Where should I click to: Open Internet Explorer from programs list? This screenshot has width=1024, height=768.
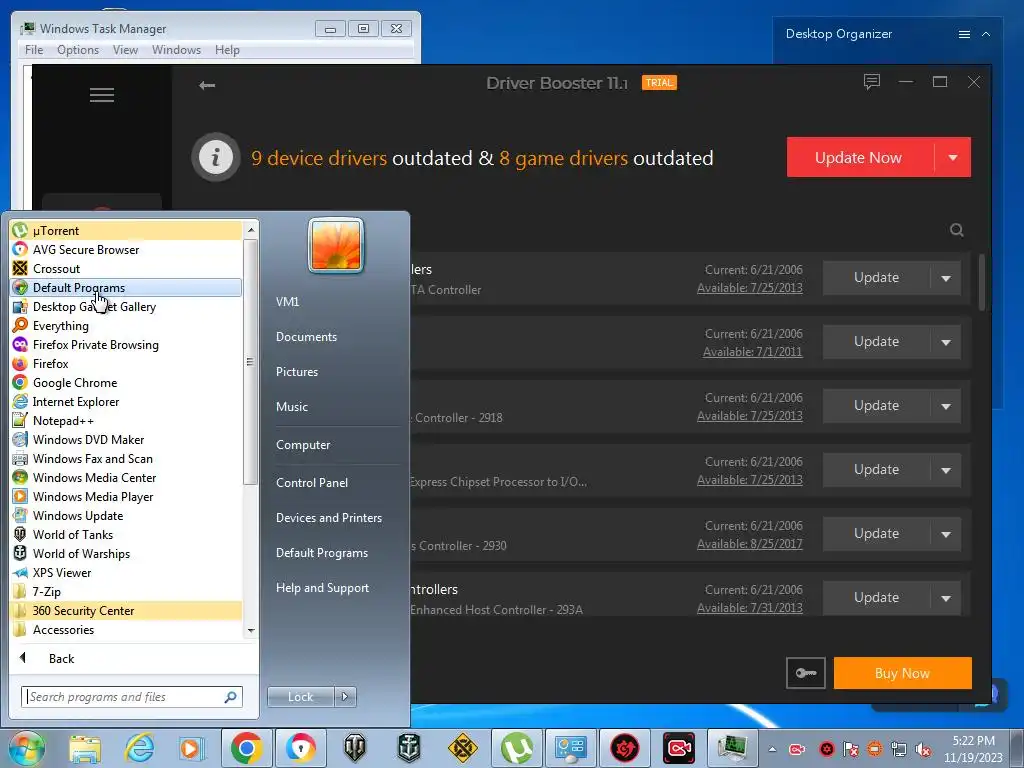pyautogui.click(x=126, y=402)
